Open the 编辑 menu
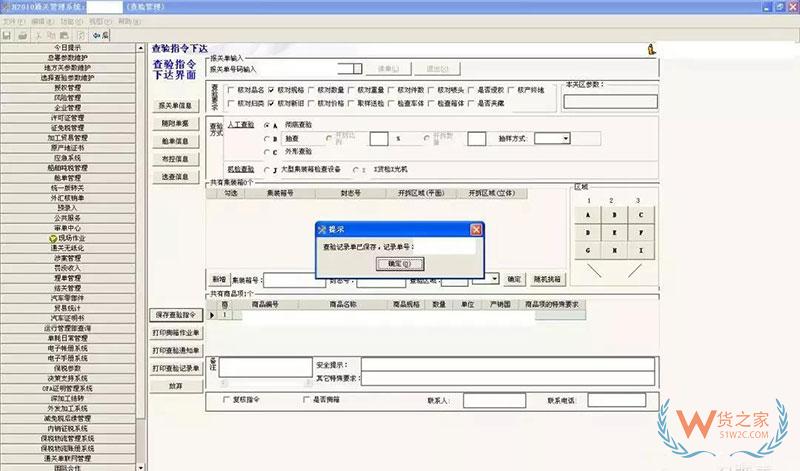800x471 pixels. click(42, 21)
